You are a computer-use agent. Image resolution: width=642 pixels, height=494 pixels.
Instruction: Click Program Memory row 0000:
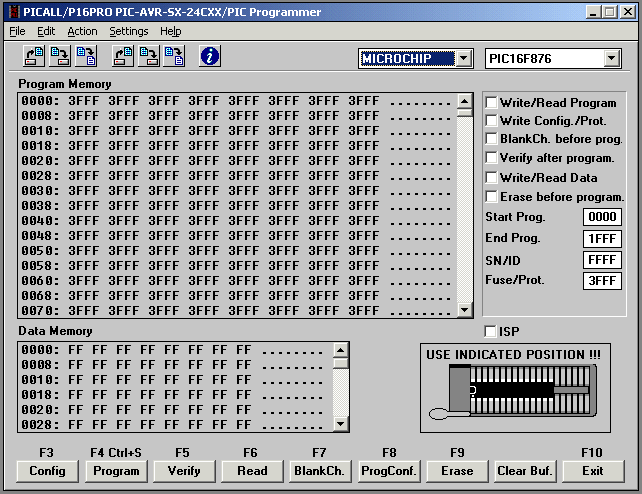(x=236, y=101)
